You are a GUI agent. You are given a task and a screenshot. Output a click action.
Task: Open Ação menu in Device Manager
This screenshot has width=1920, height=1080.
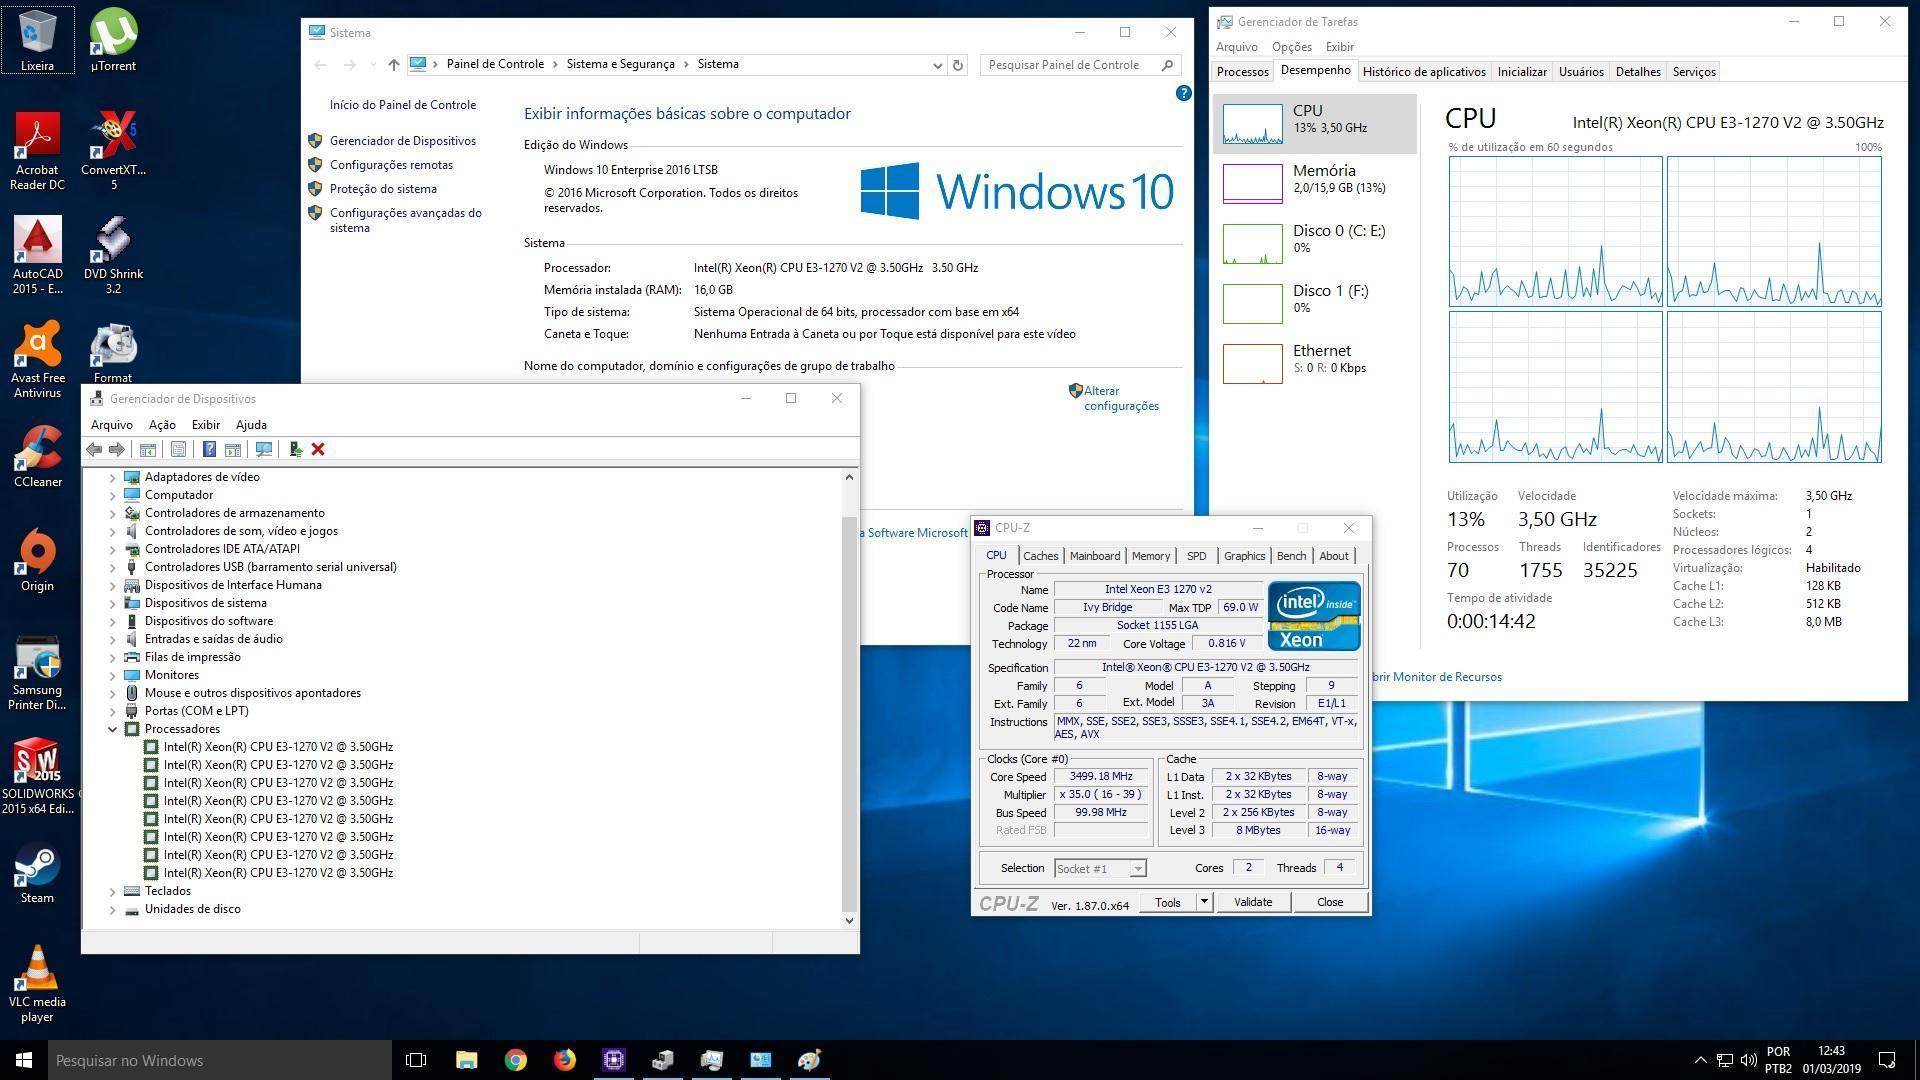point(162,425)
